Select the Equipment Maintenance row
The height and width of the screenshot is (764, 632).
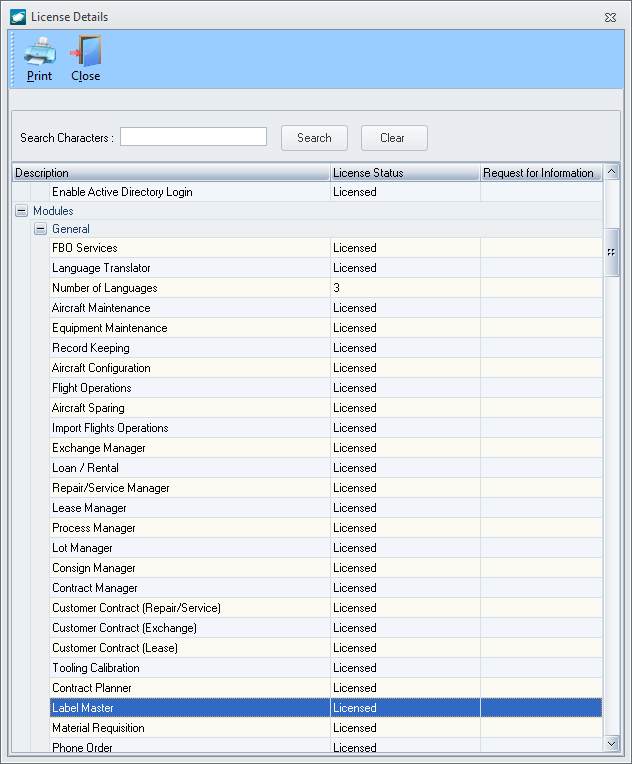coord(326,328)
